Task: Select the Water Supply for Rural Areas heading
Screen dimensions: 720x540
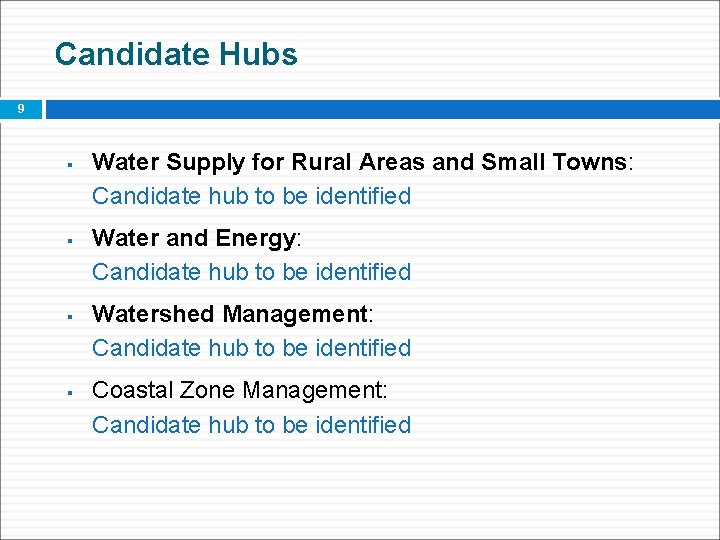Action: coord(363,163)
